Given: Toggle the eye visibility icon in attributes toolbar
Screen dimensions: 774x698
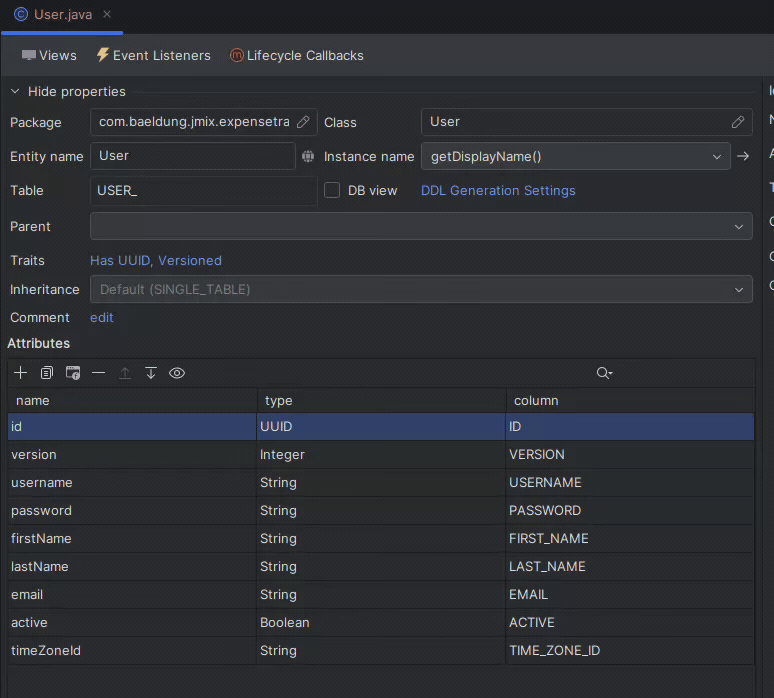Looking at the screenshot, I should coord(177,373).
